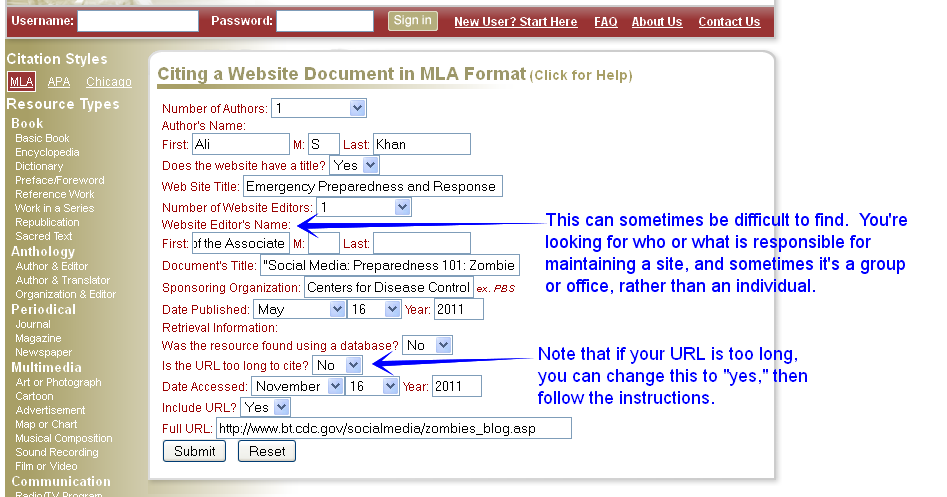The height and width of the screenshot is (497, 947).
Task: Select Musical Composition under Multimedia
Action: tap(64, 438)
